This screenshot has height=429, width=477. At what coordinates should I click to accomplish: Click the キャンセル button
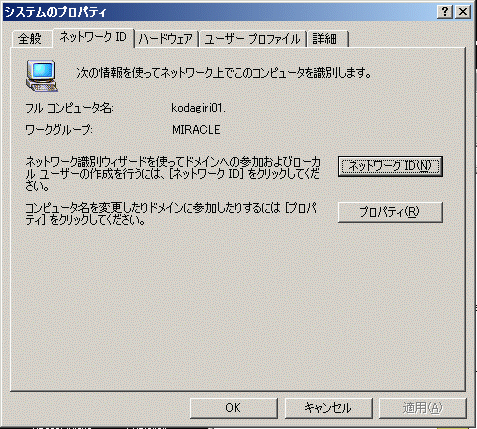(328, 408)
